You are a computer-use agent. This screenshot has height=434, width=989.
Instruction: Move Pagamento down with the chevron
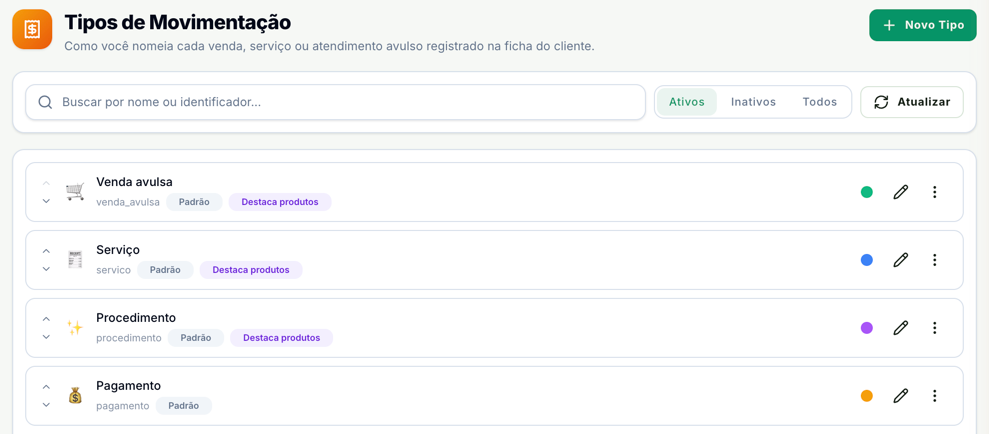[46, 405]
